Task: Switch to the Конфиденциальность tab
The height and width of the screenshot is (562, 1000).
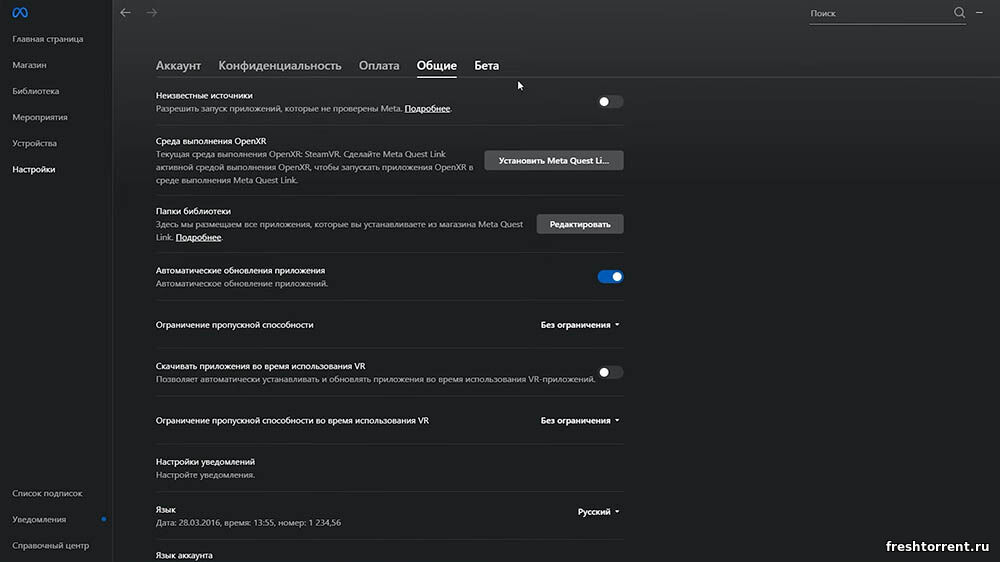Action: [280, 66]
